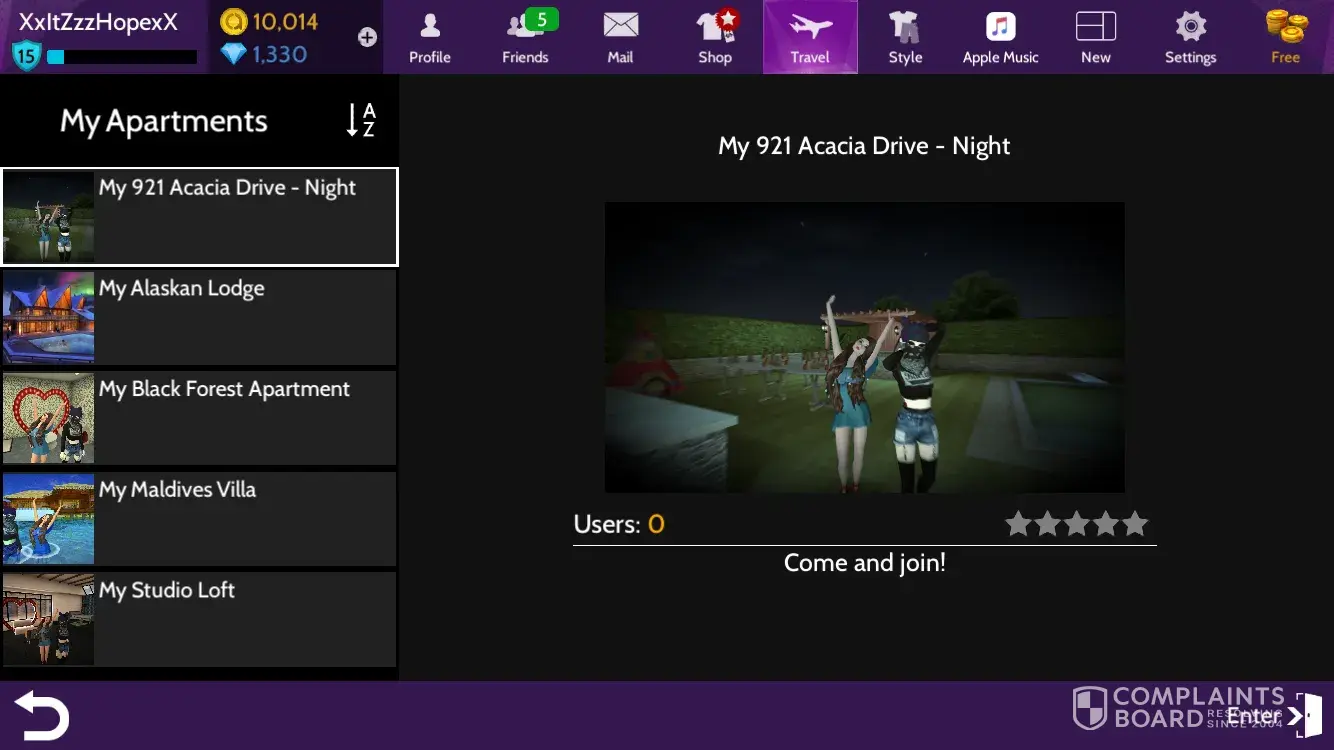Select My Maldives Villa entry
1334x750 pixels.
click(199, 519)
